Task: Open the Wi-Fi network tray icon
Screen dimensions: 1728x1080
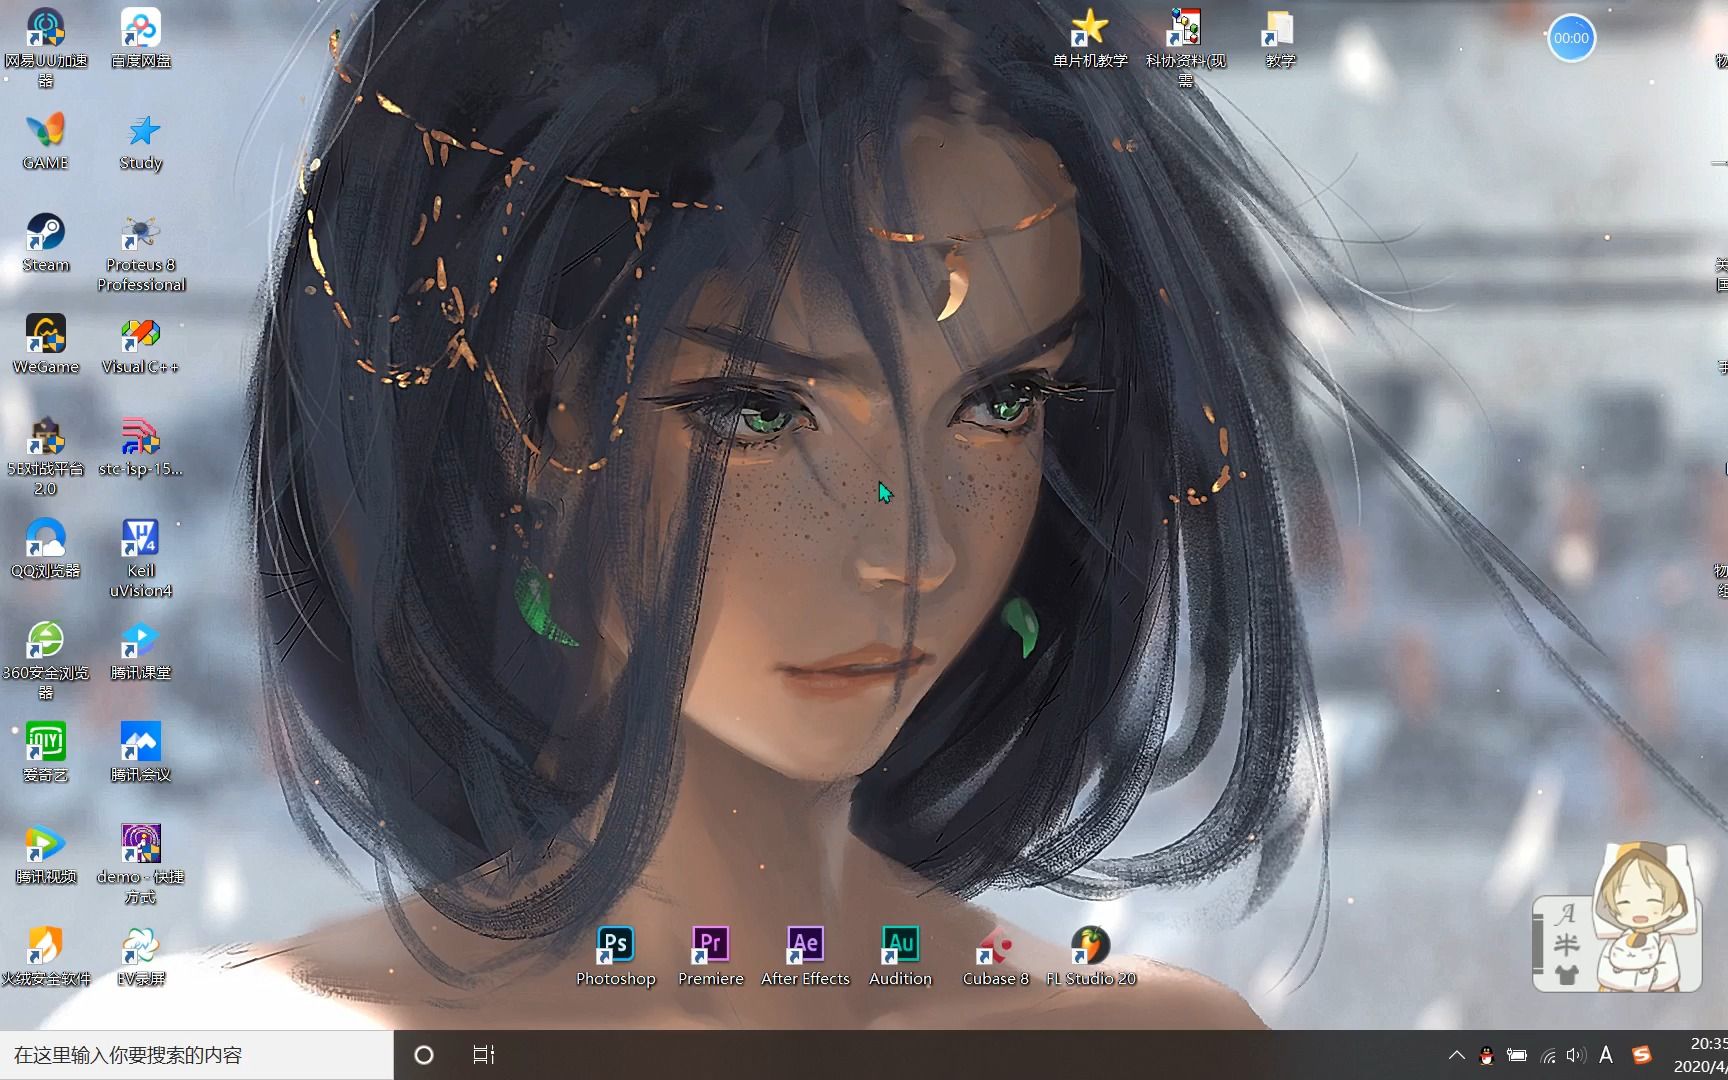Action: click(1548, 1055)
